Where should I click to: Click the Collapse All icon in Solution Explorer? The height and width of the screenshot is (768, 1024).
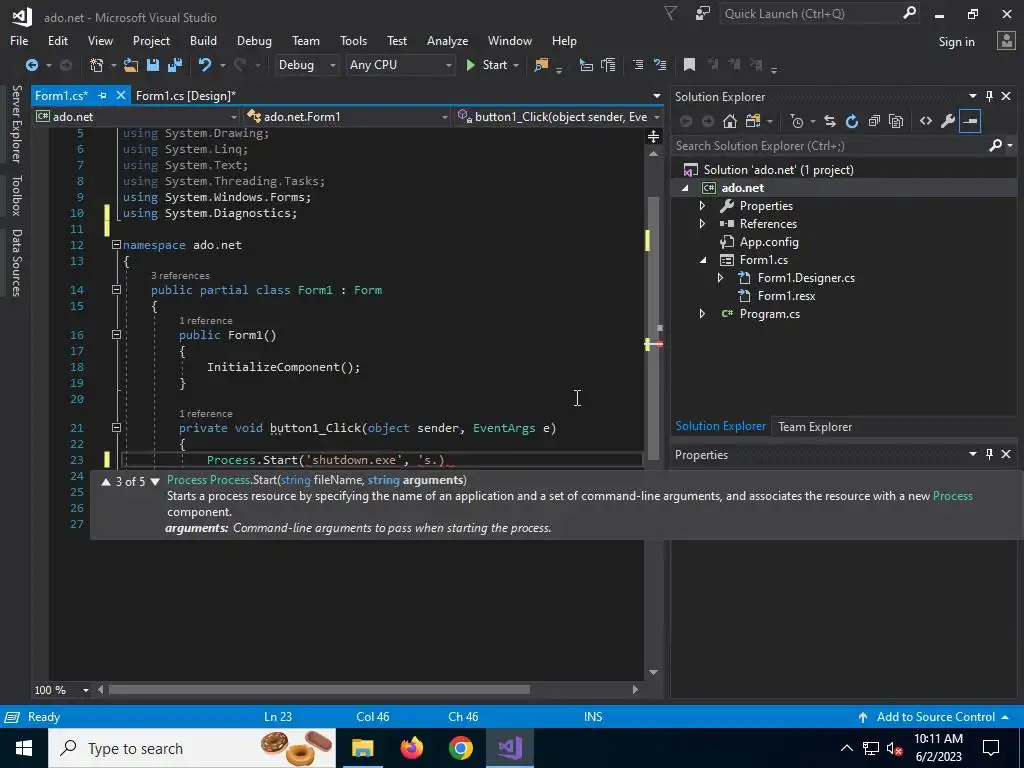pyautogui.click(x=874, y=121)
